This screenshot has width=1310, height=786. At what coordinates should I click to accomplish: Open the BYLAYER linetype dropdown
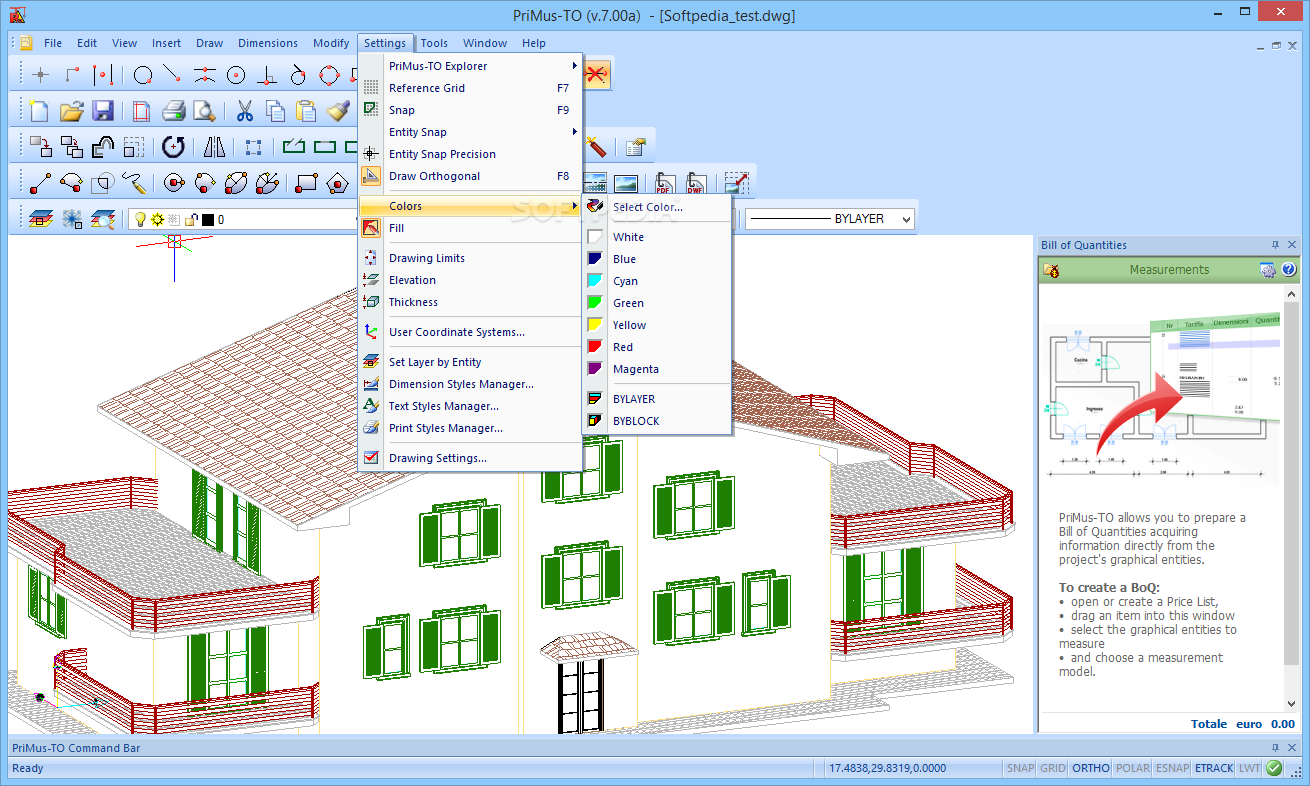coord(905,218)
